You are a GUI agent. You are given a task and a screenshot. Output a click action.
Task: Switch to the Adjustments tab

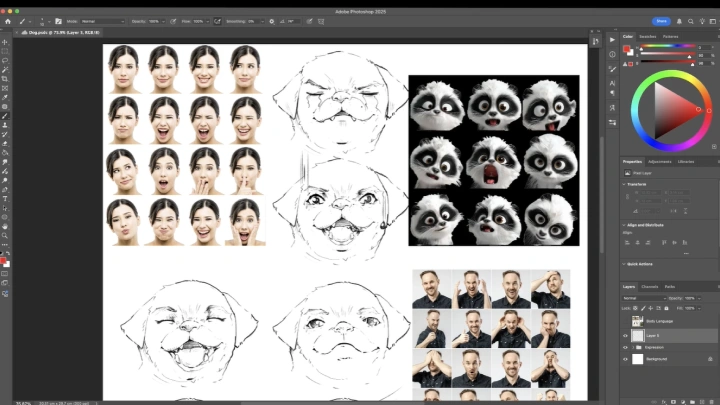(659, 162)
